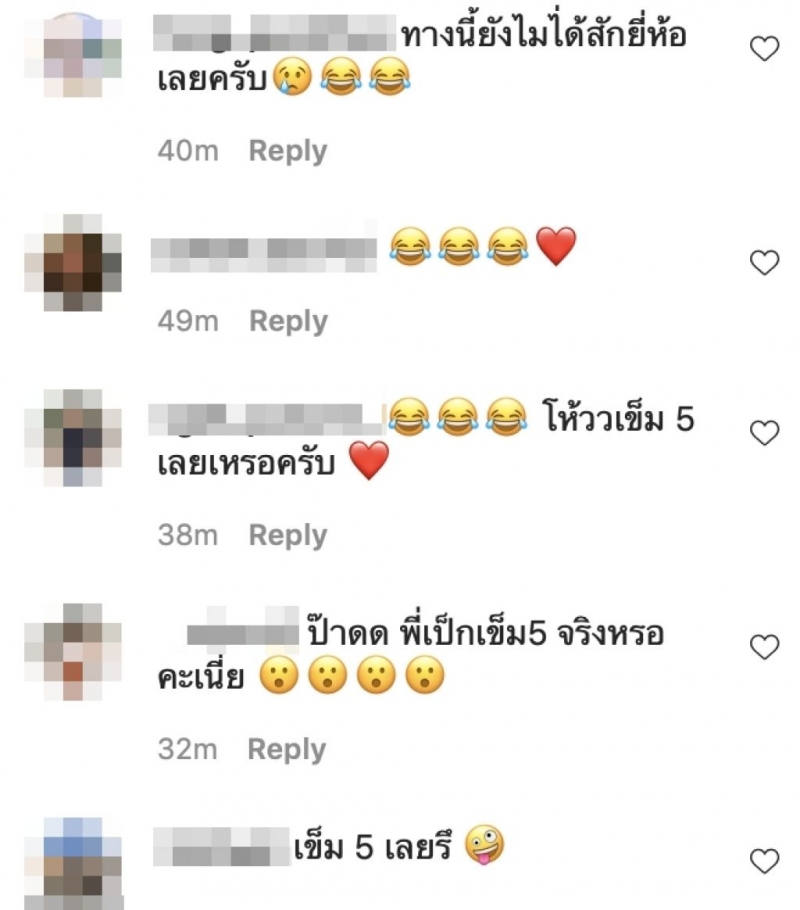Open blurred username on the bottom comment
The width and height of the screenshot is (800, 910).
[221, 847]
